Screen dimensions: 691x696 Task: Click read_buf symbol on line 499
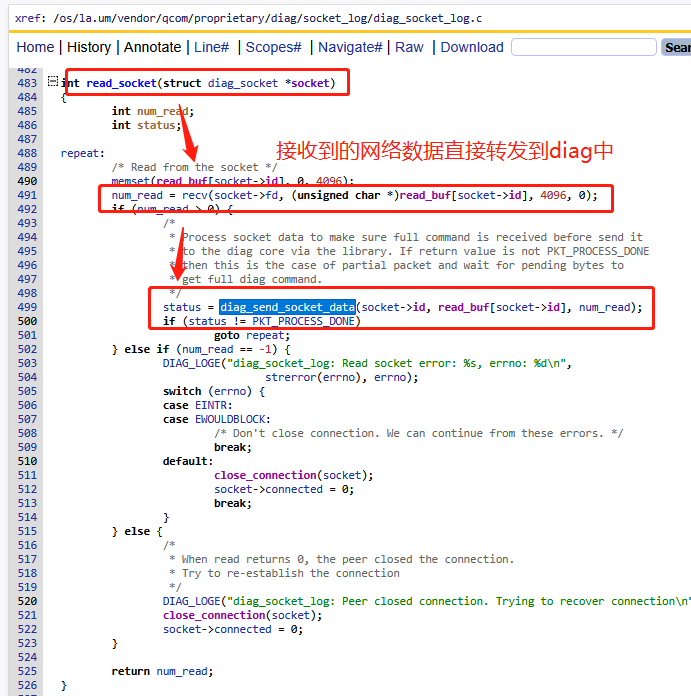(x=463, y=307)
